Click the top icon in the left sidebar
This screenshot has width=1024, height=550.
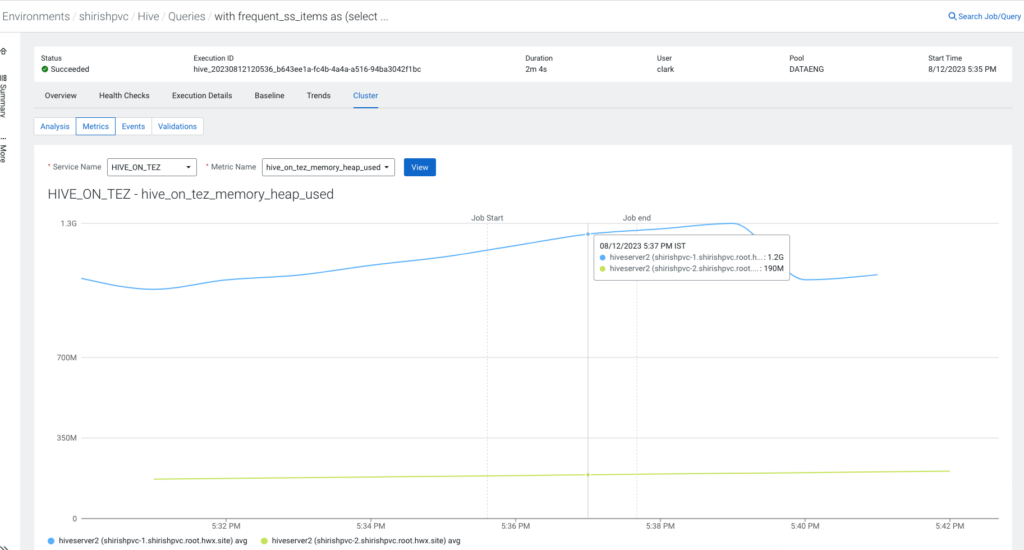point(4,50)
